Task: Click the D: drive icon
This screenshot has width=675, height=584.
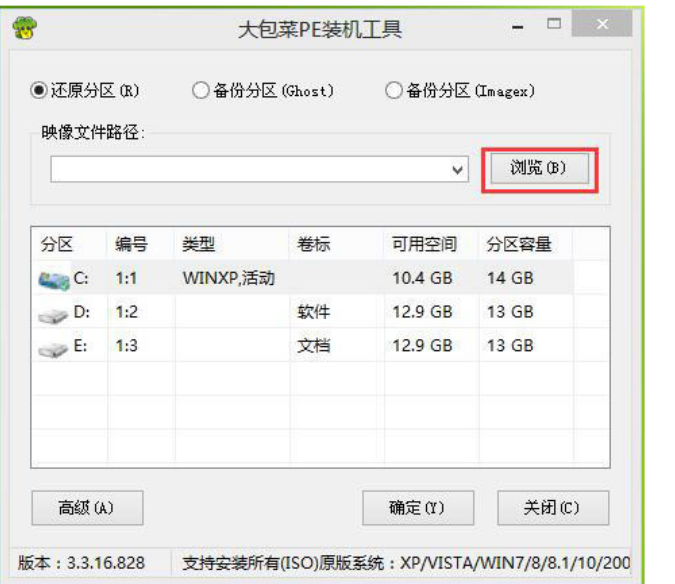Action: (x=53, y=315)
